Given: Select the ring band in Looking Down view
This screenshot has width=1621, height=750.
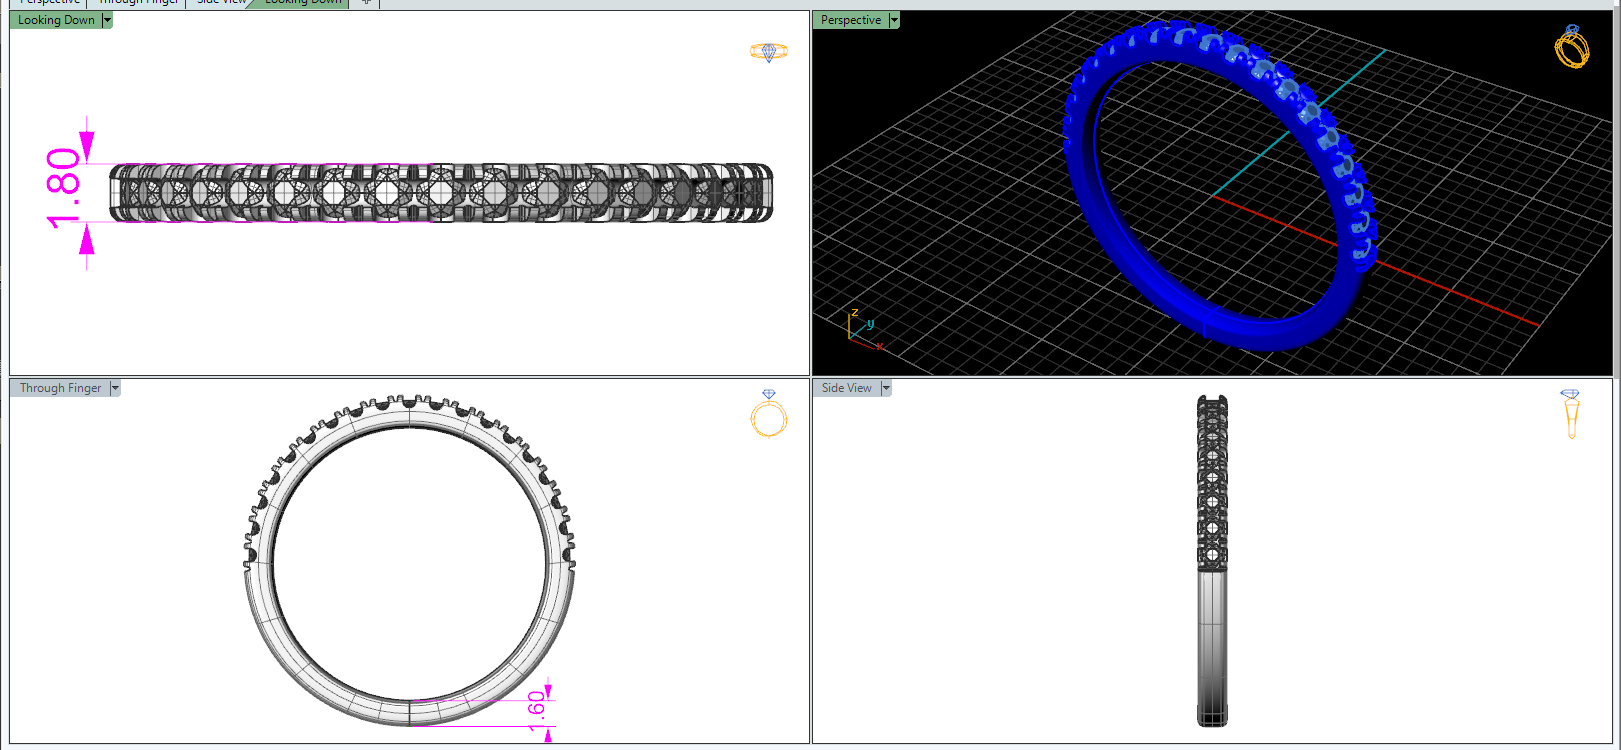Looking at the screenshot, I should click(441, 193).
